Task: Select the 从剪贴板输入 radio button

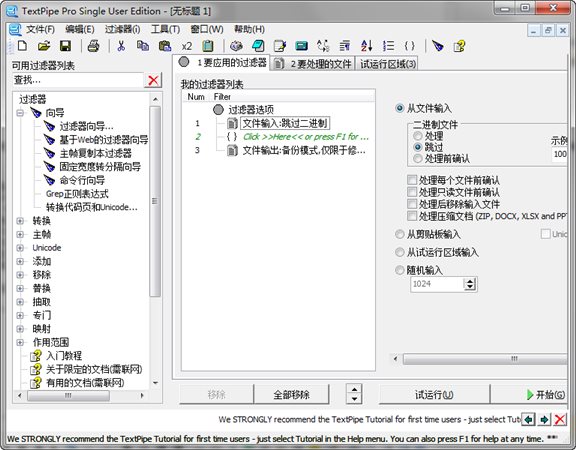Action: (399, 234)
